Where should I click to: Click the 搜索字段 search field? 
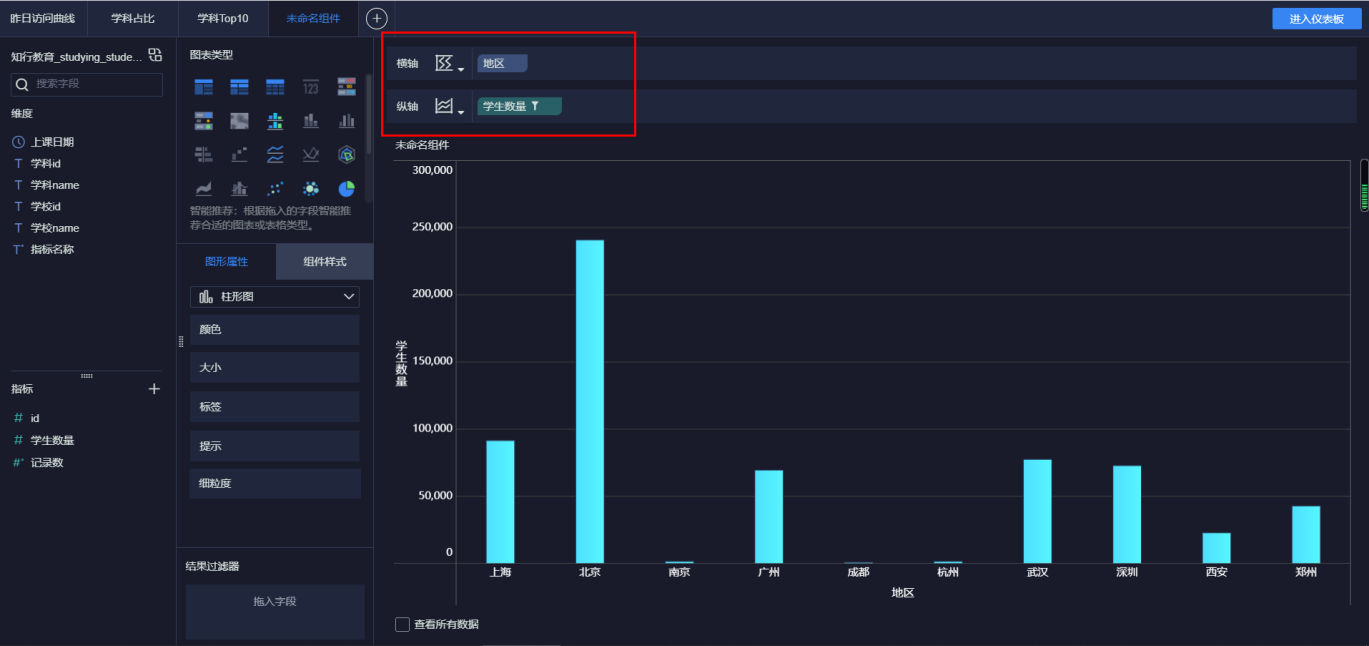(86, 84)
